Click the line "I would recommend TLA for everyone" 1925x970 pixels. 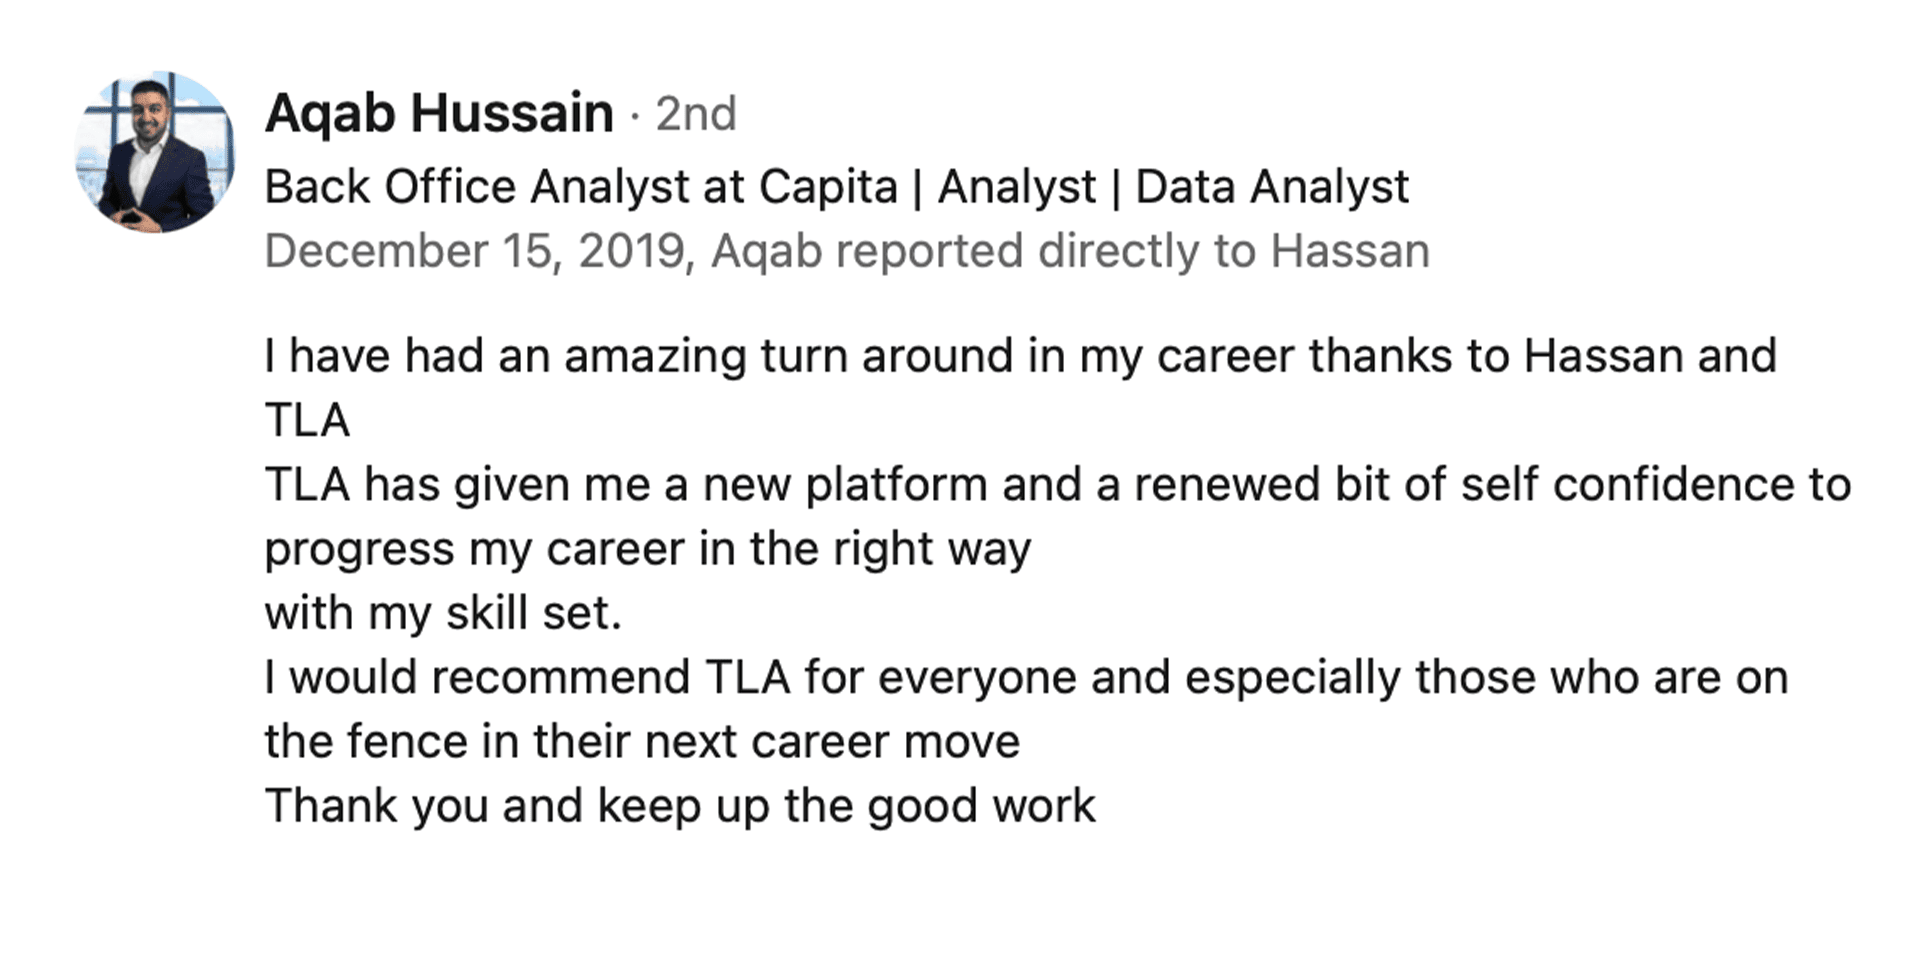tap(1027, 678)
